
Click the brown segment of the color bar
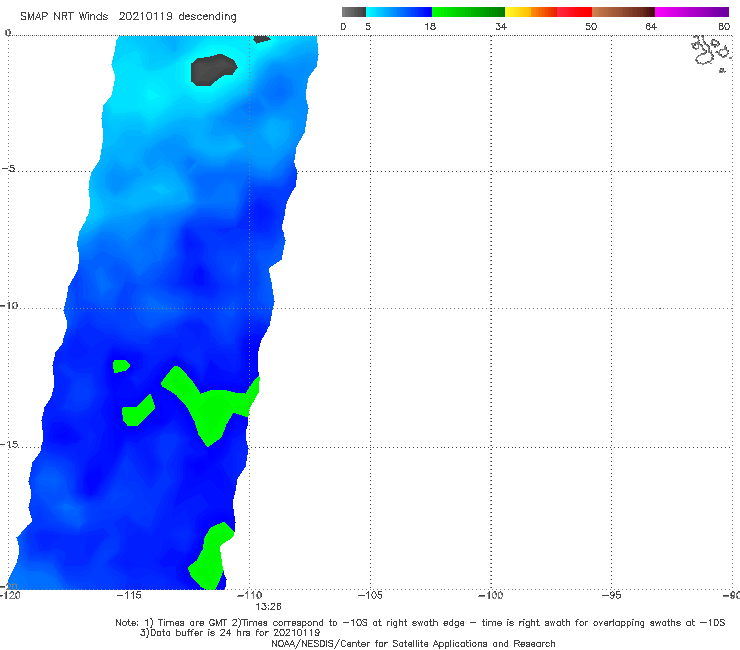click(623, 12)
